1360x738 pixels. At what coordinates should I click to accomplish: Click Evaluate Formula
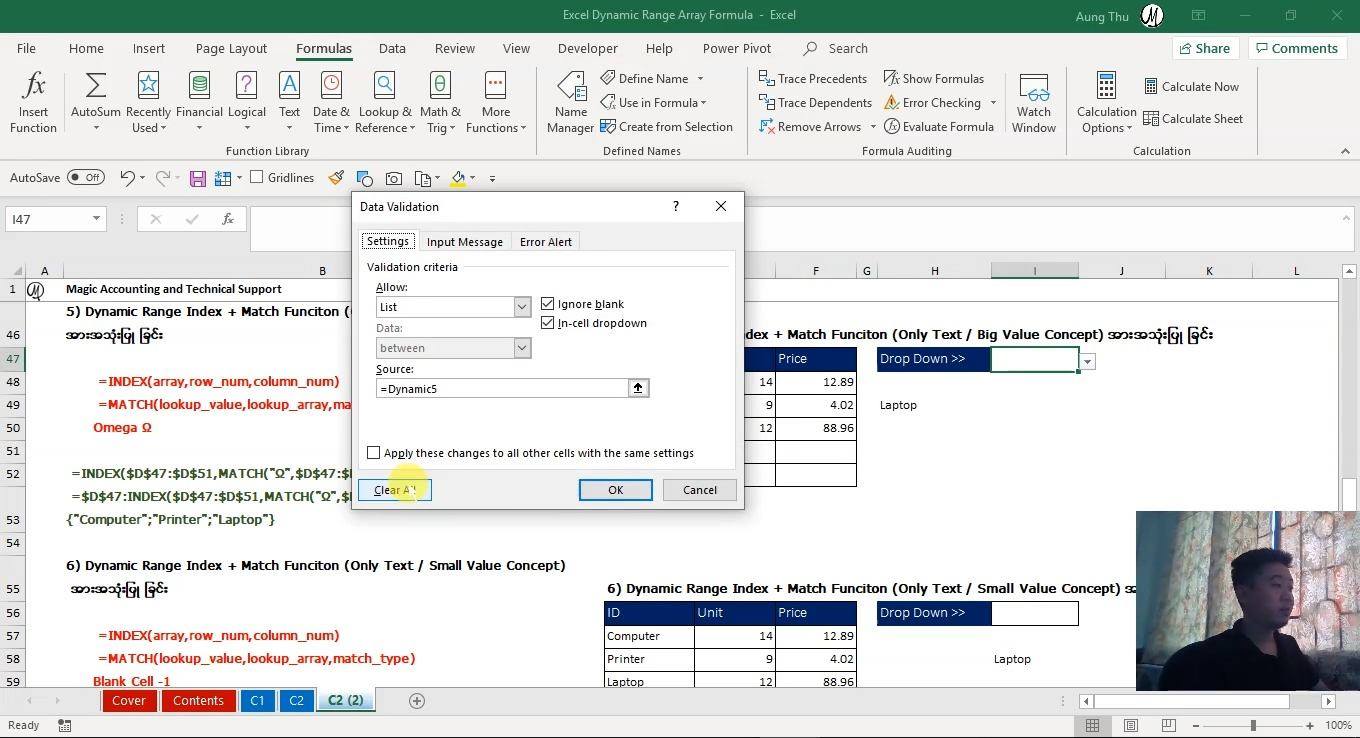(938, 127)
